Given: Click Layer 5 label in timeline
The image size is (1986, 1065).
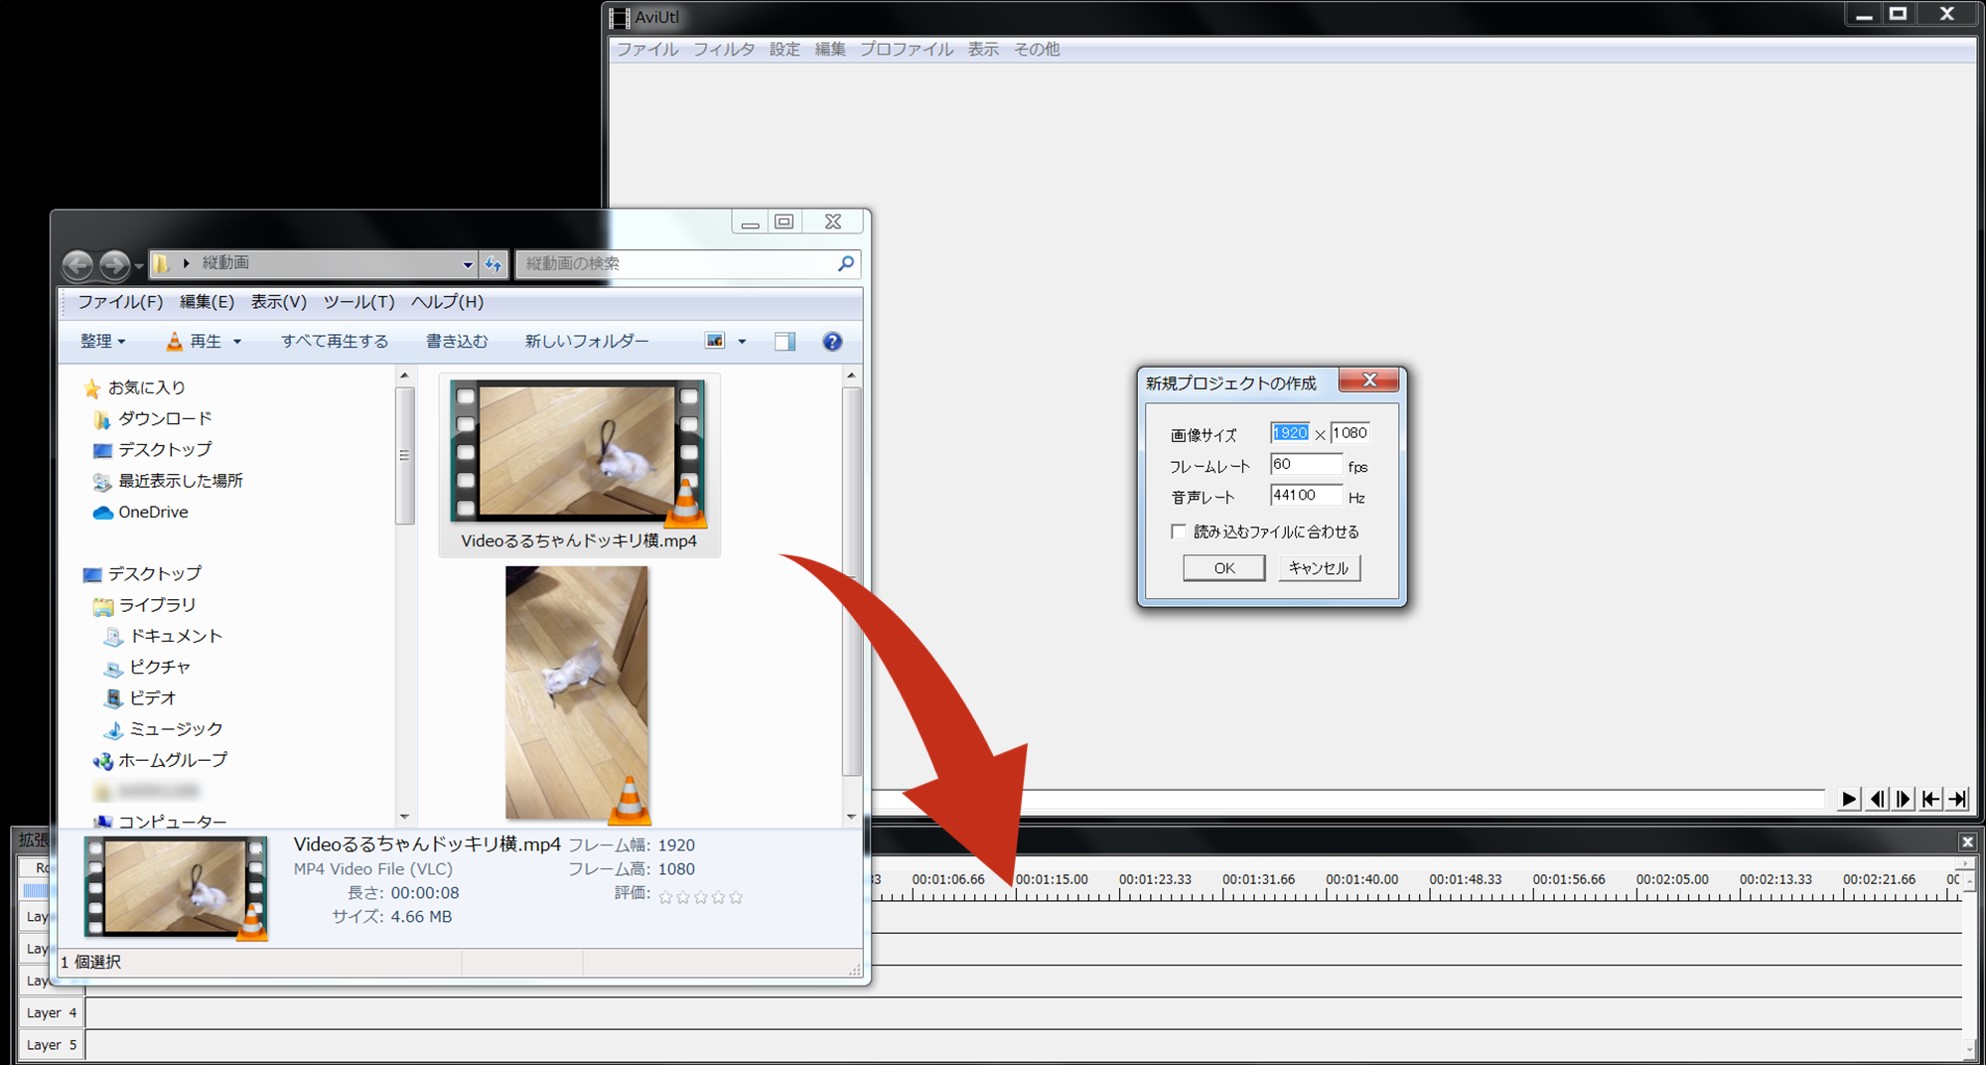Looking at the screenshot, I should click(51, 1045).
